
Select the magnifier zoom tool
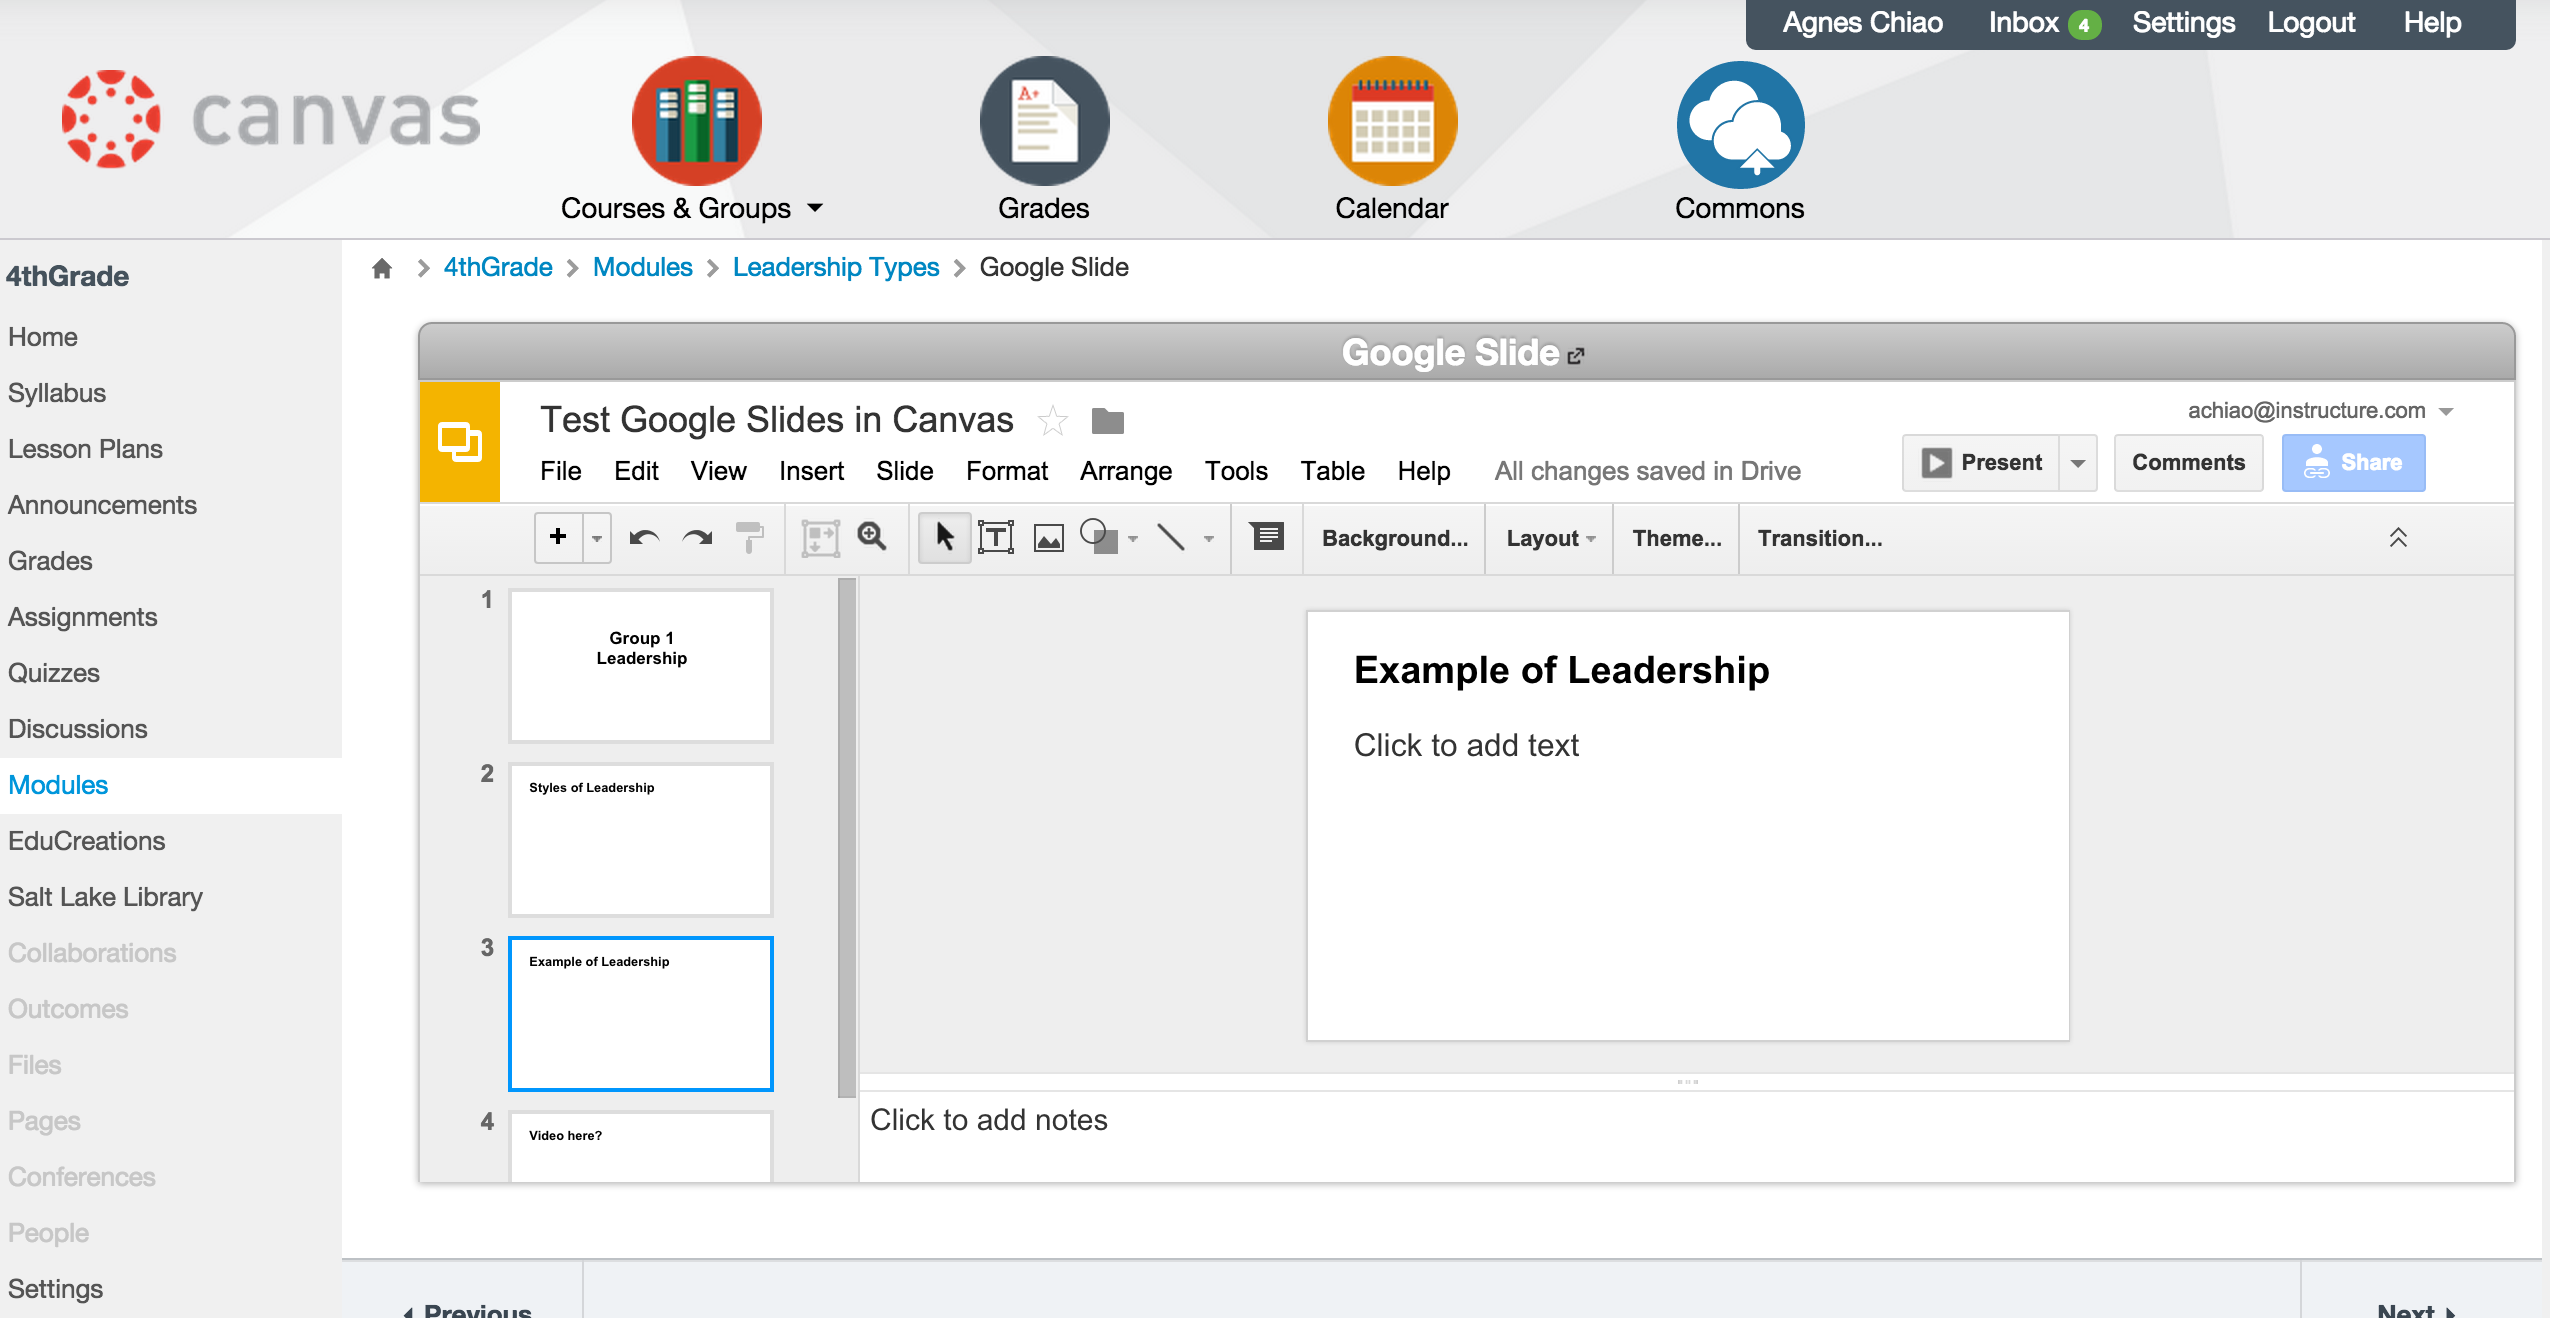[872, 537]
